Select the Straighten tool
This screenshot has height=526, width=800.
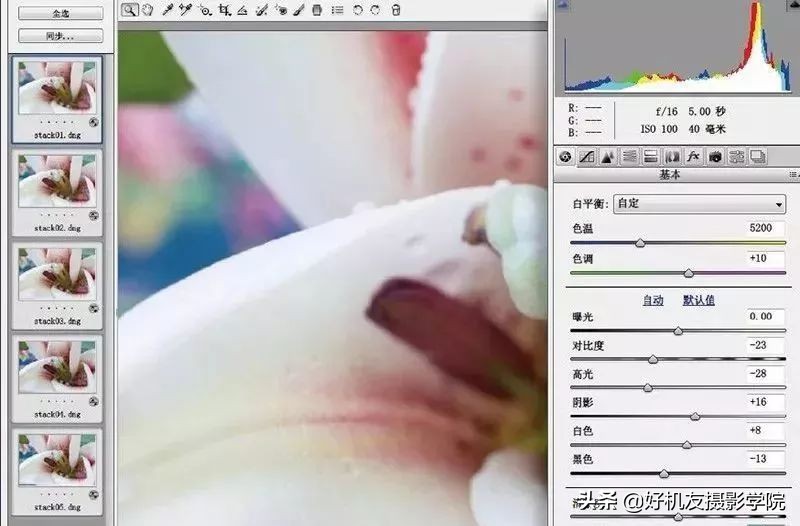point(242,10)
